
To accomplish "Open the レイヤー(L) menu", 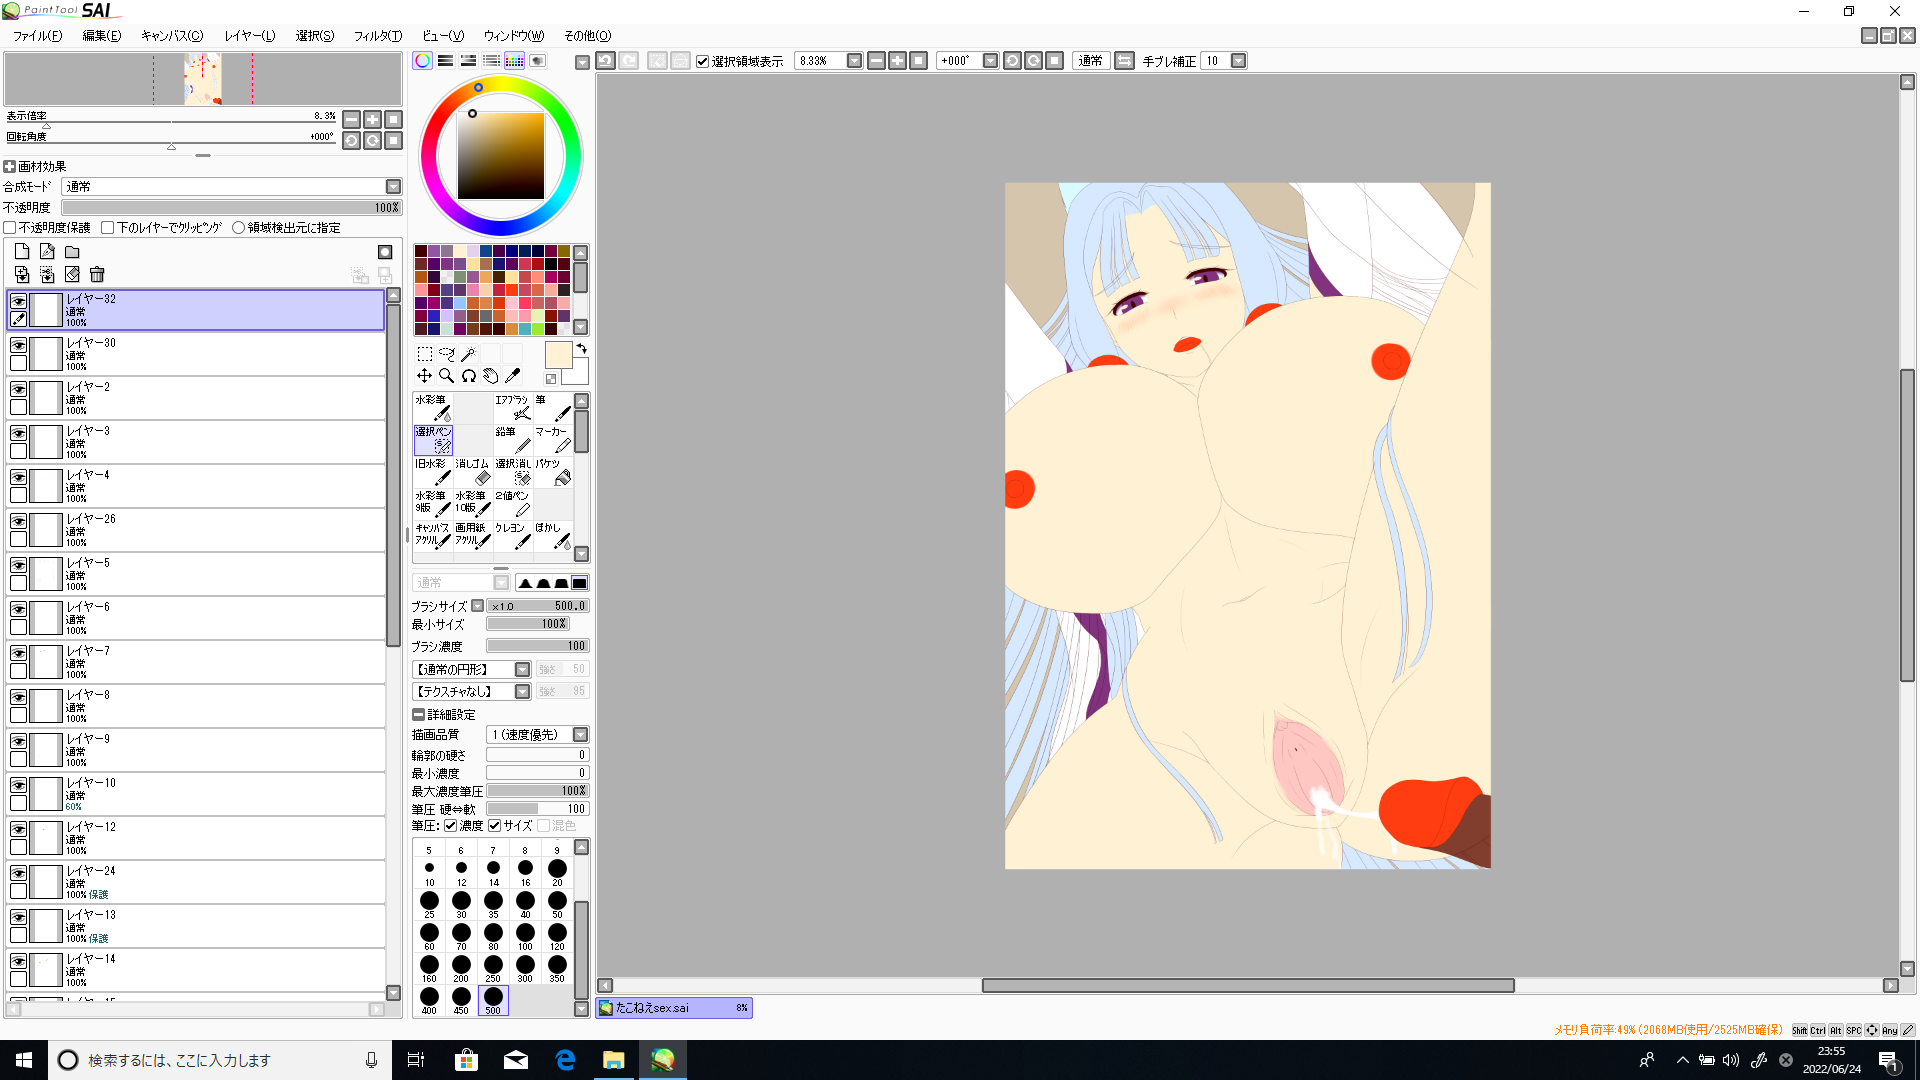I will [249, 36].
